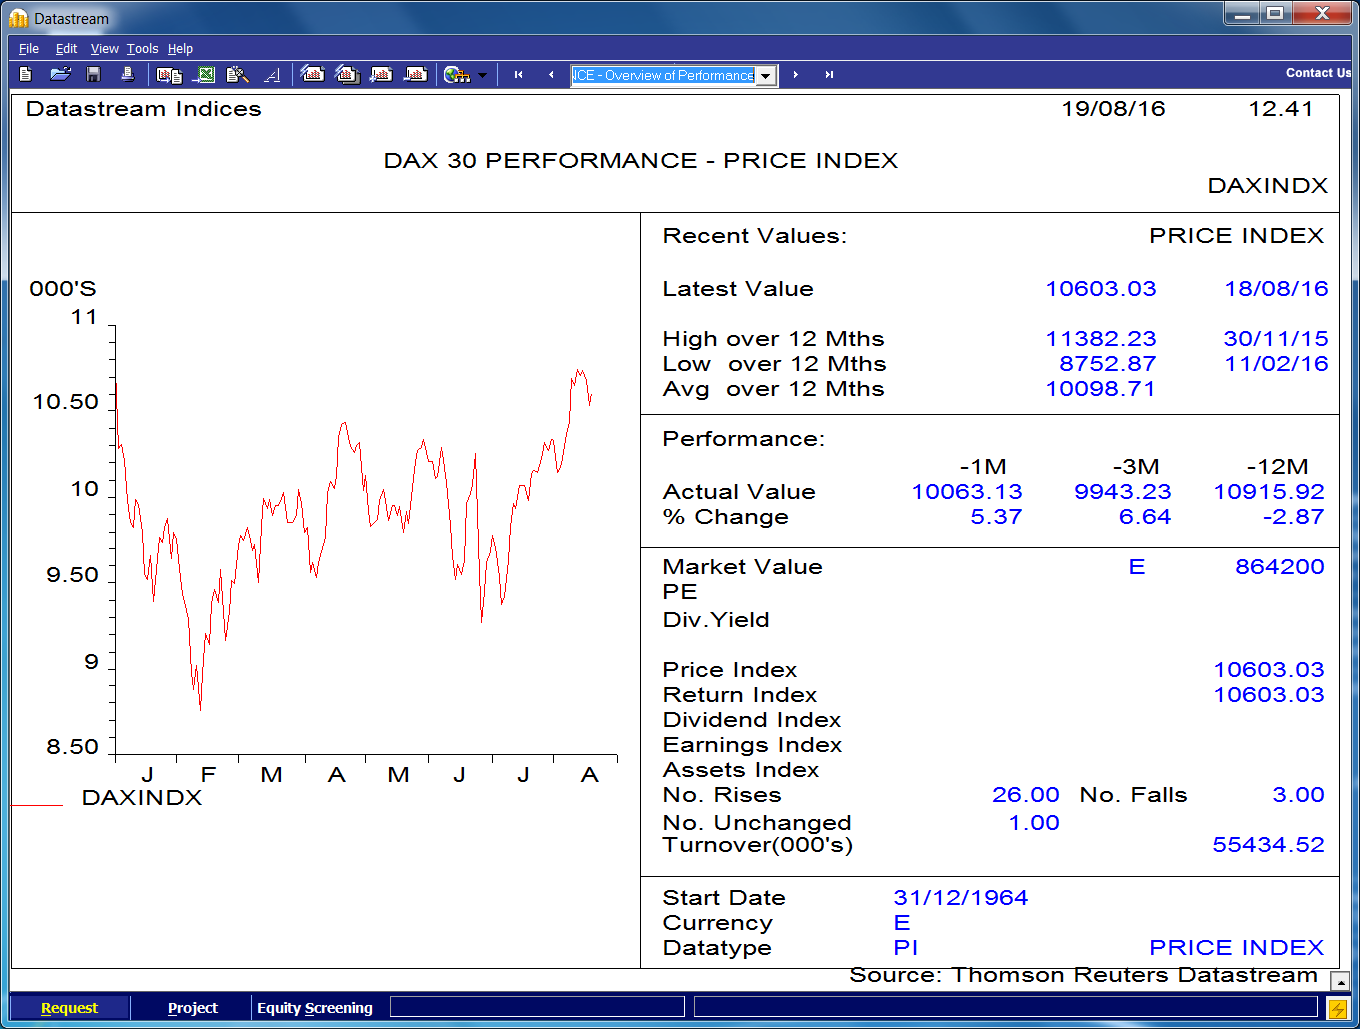Jump to the first page arrow
Screen dimensions: 1360x1029
(x=518, y=75)
